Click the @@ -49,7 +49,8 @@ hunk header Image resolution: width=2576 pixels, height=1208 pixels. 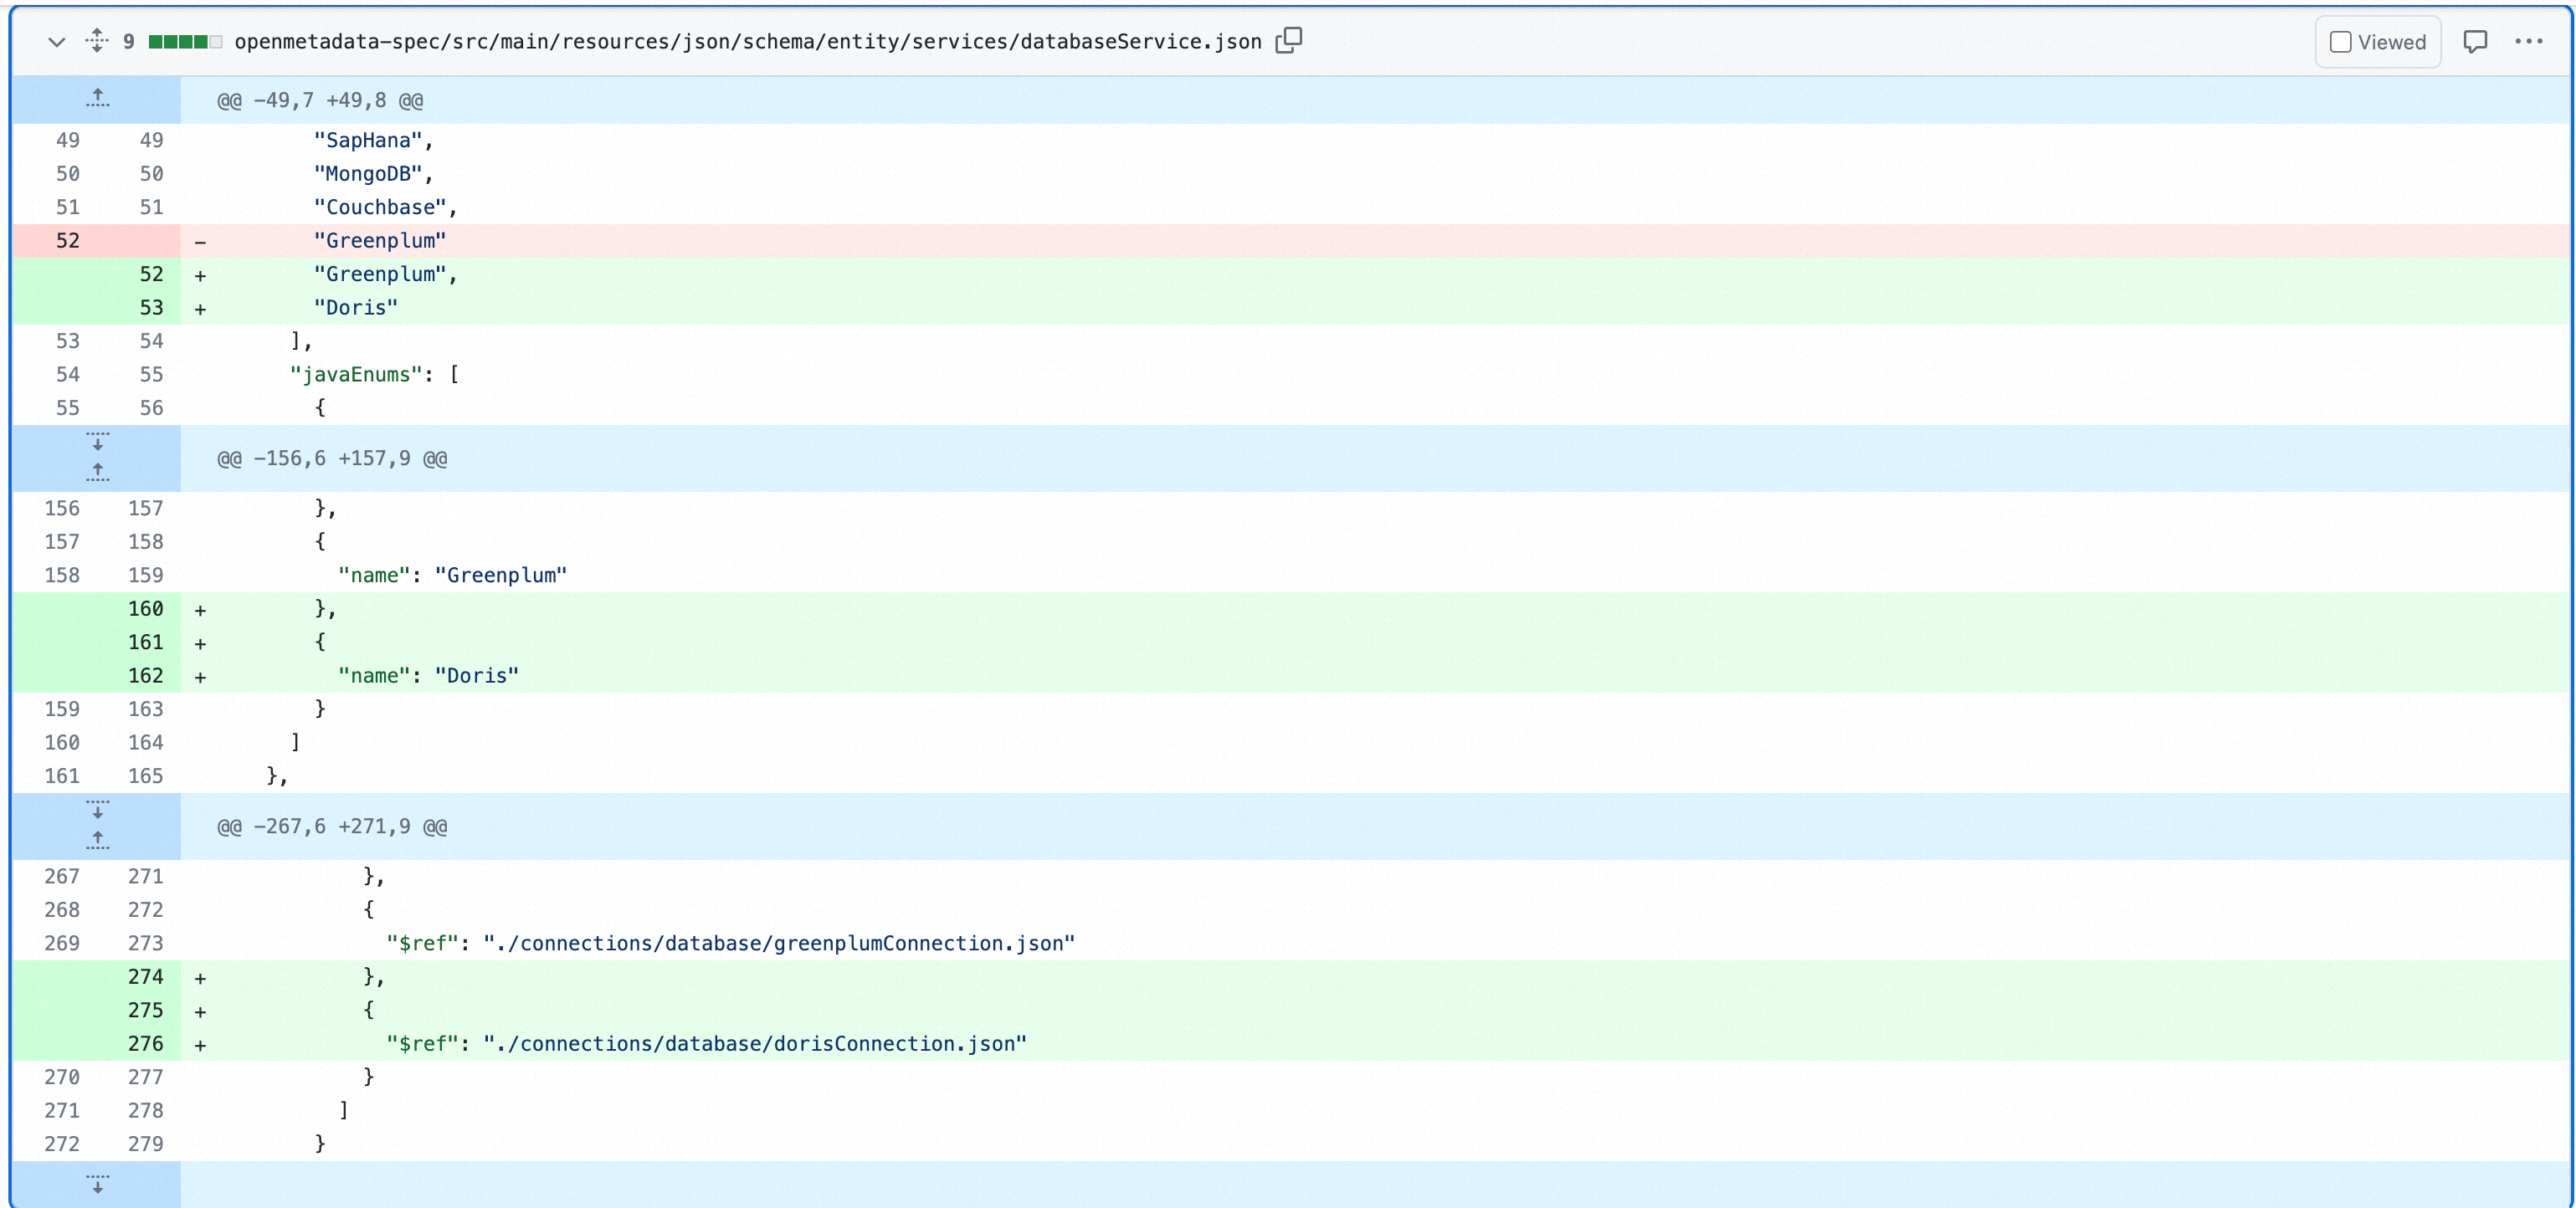[320, 101]
